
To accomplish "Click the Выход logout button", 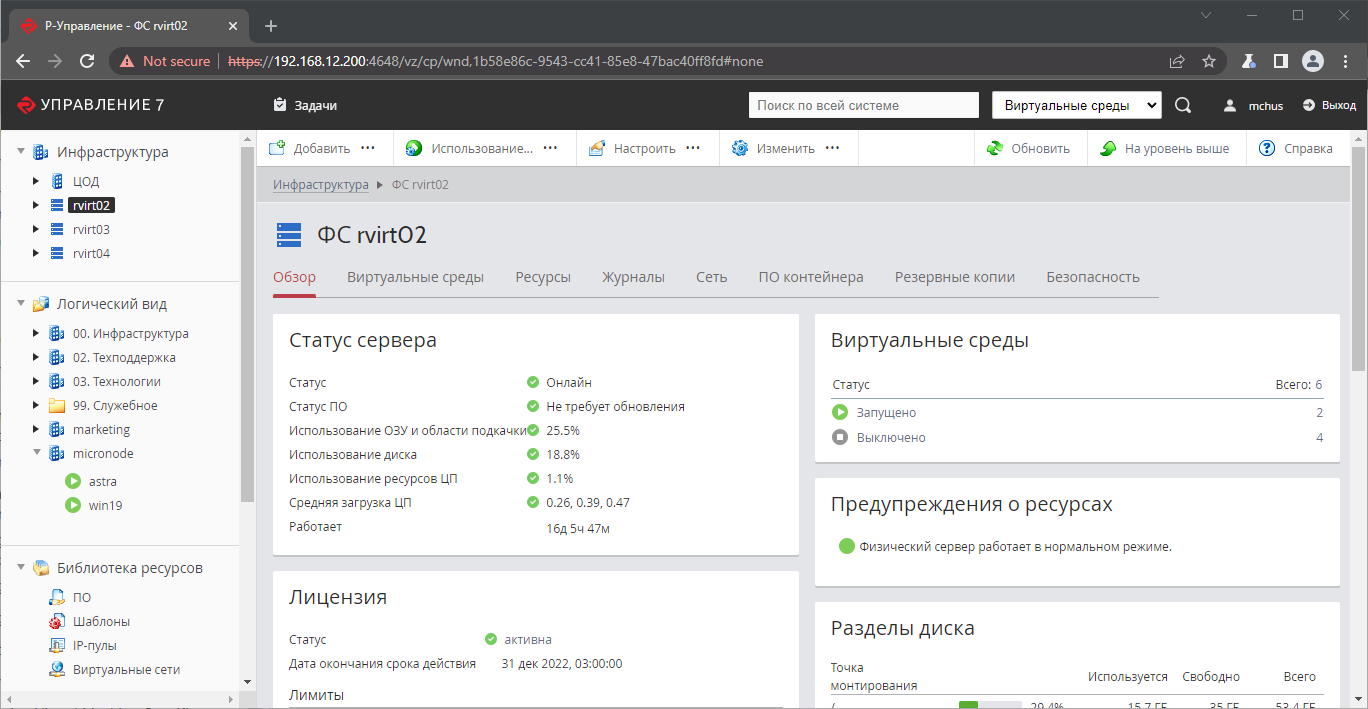I will tap(1329, 105).
